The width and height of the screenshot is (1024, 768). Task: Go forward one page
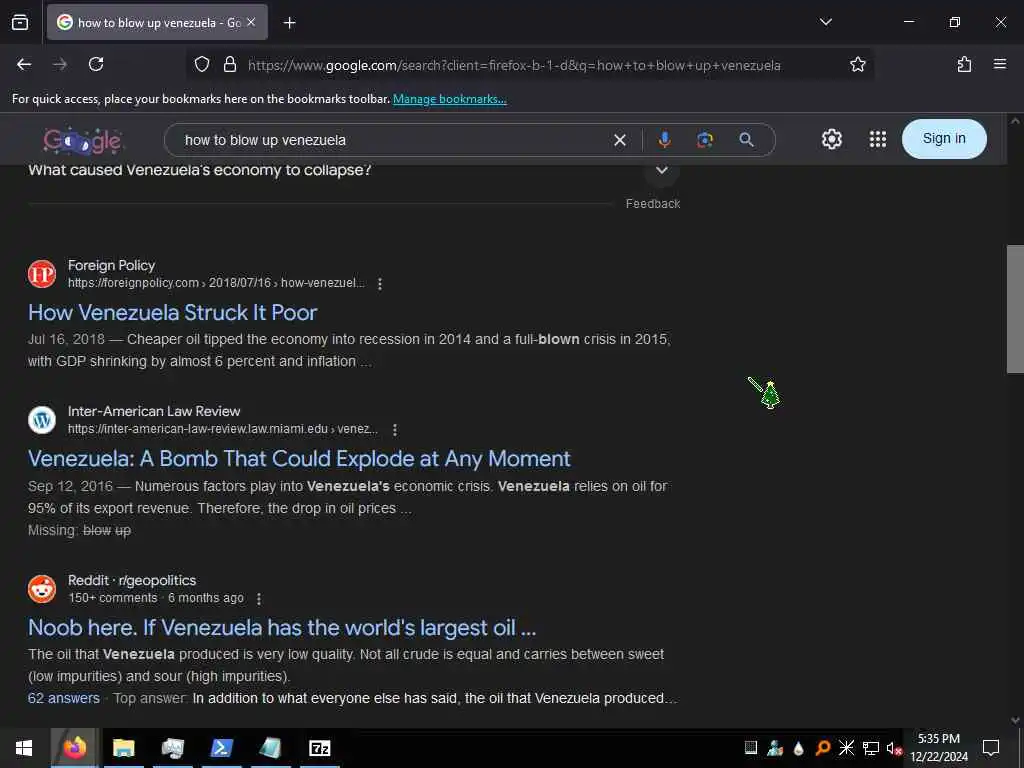(60, 64)
